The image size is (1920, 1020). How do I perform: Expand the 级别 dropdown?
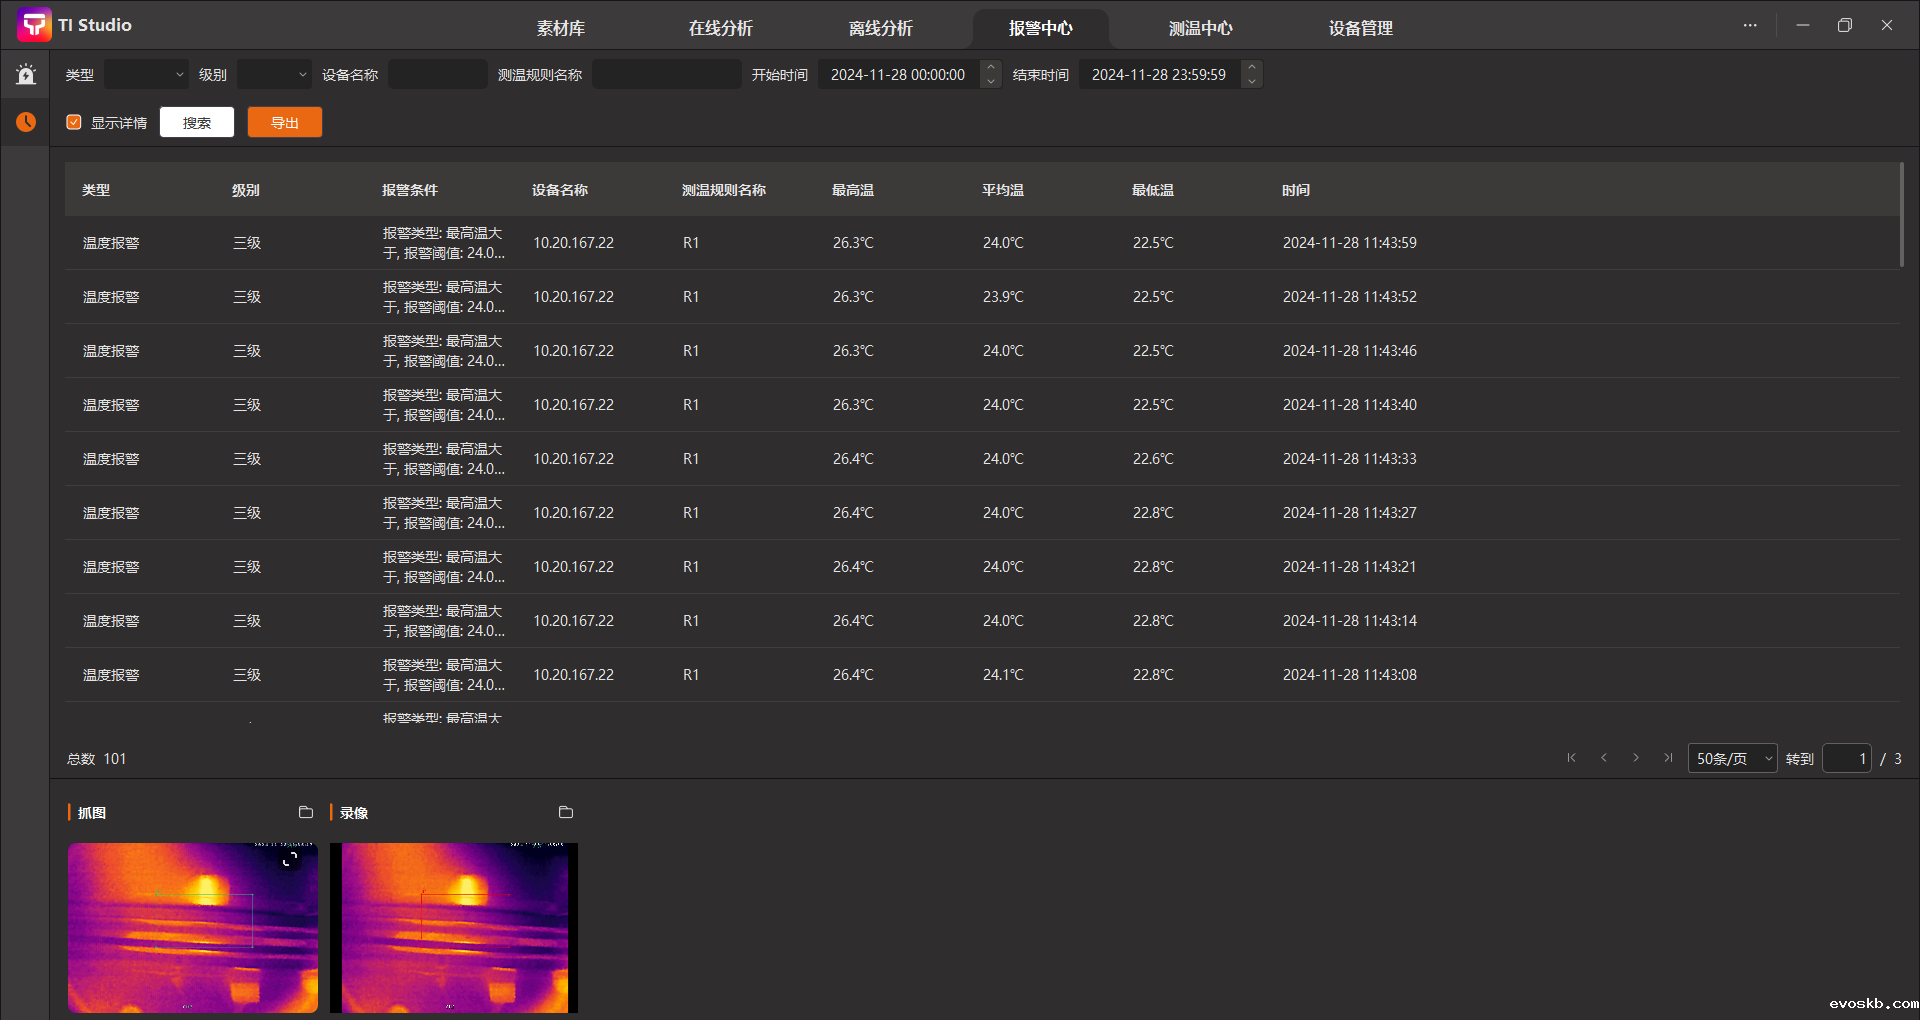pyautogui.click(x=274, y=75)
